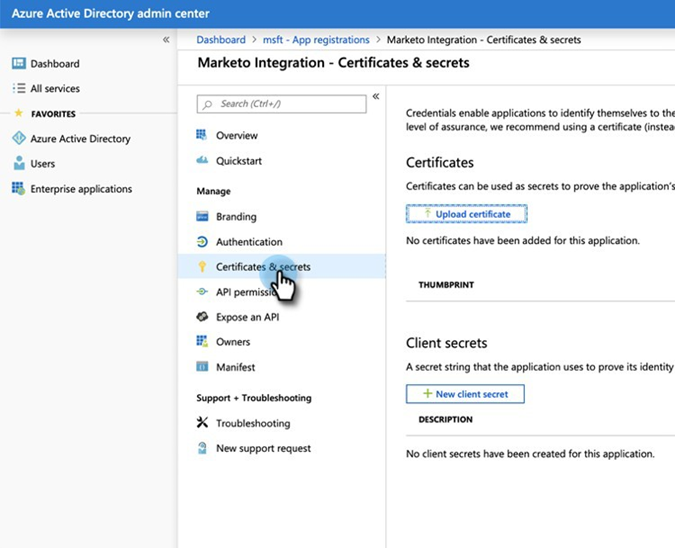The height and width of the screenshot is (548, 675).
Task: Click the Branding icon under Manage
Action: tap(202, 216)
